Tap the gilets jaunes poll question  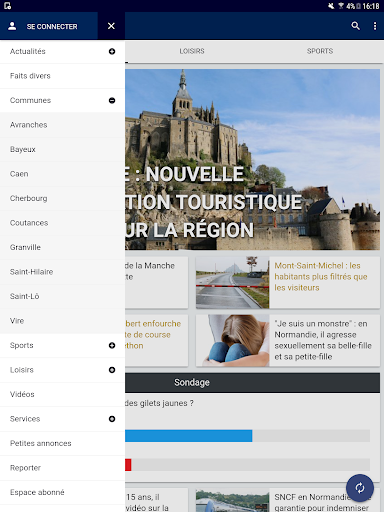tap(159, 403)
